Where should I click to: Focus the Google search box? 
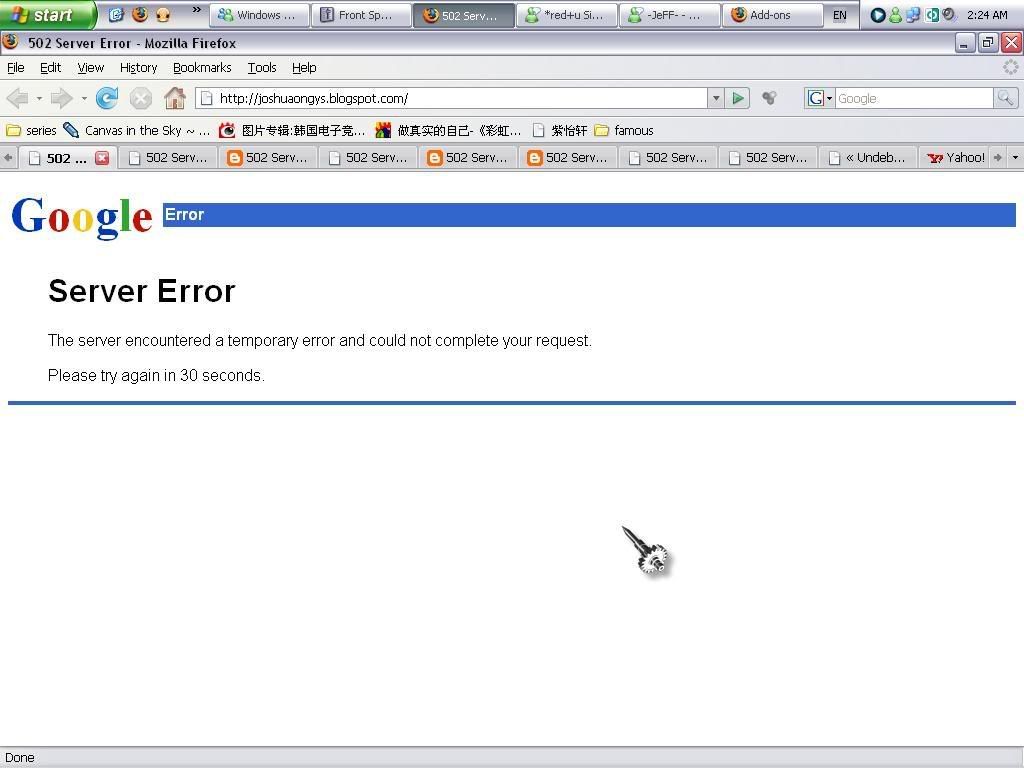[x=914, y=99]
